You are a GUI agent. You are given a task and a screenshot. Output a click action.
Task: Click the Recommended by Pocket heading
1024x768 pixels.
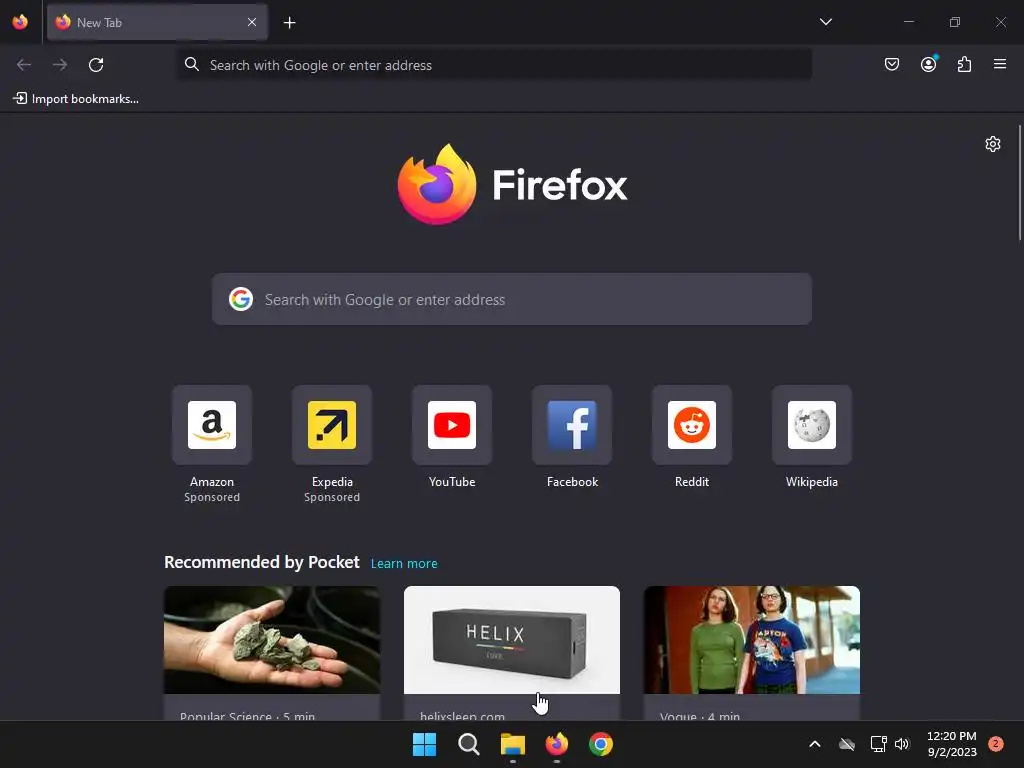(261, 562)
